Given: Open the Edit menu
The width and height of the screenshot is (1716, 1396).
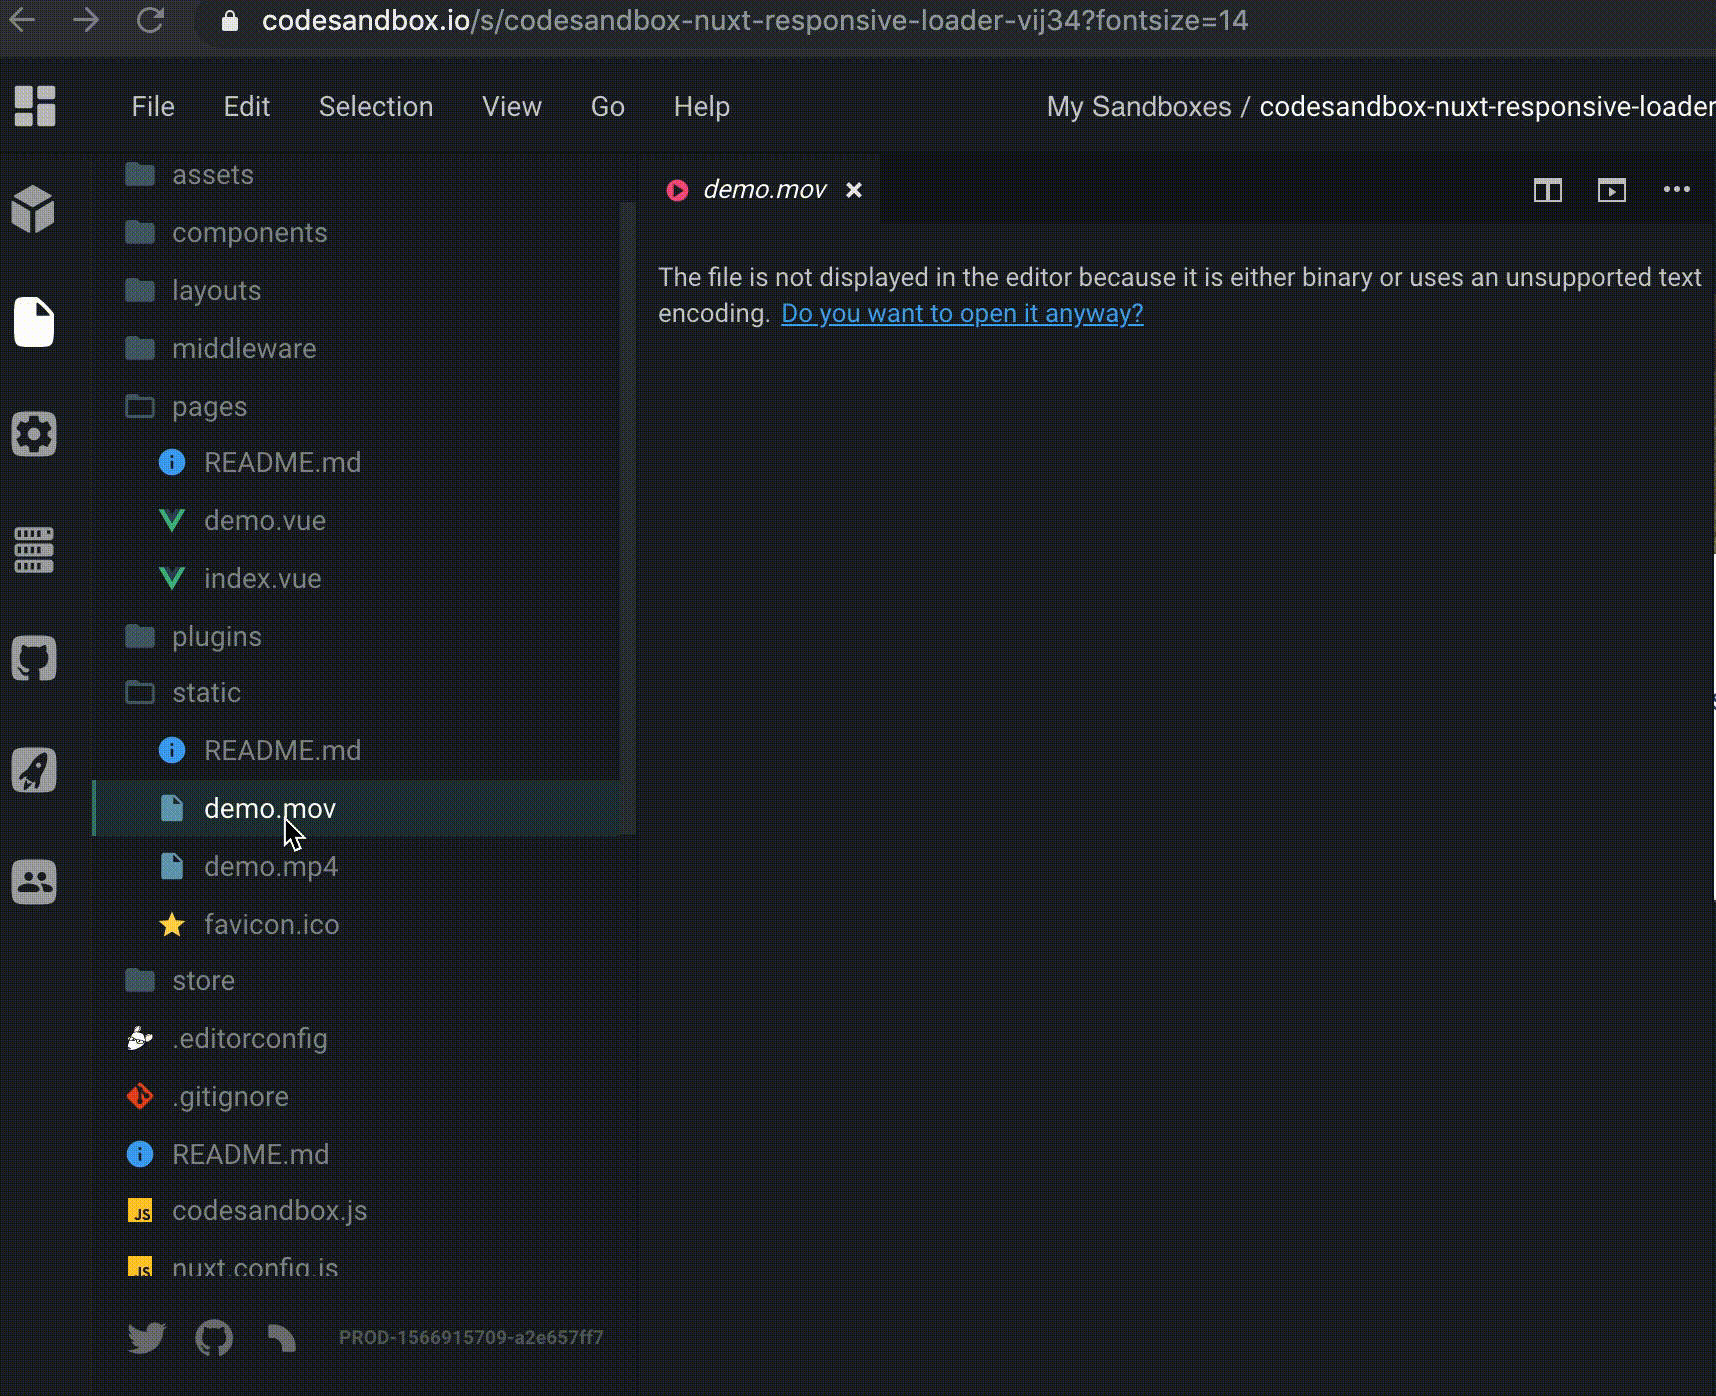Looking at the screenshot, I should point(247,107).
